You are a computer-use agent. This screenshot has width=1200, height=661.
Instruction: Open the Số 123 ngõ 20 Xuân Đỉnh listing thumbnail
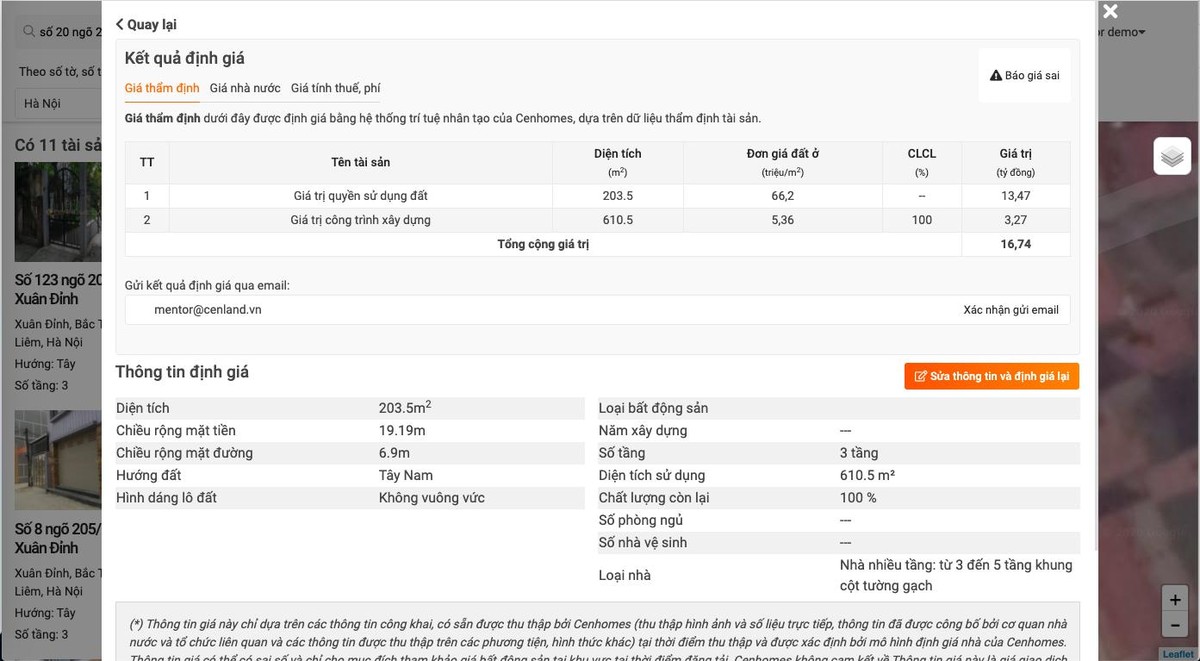55,211
